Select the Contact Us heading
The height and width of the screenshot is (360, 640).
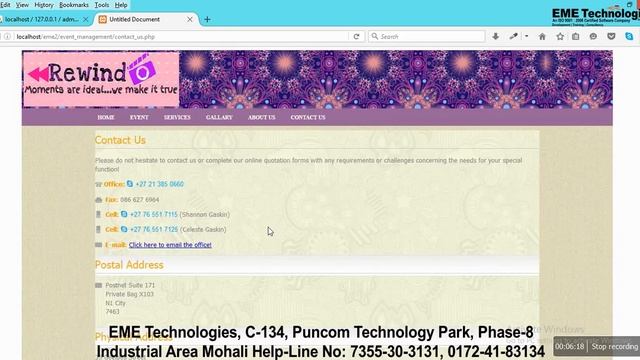pyautogui.click(x=120, y=140)
